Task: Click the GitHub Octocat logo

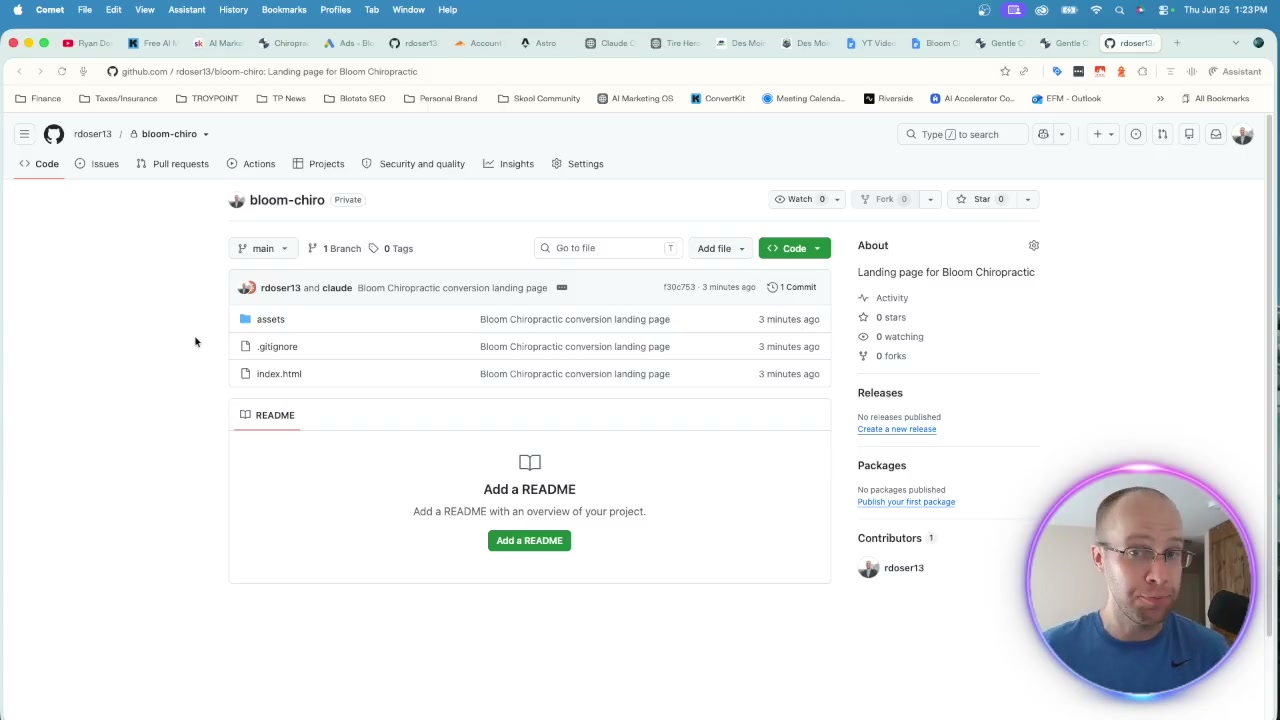Action: 54,134
